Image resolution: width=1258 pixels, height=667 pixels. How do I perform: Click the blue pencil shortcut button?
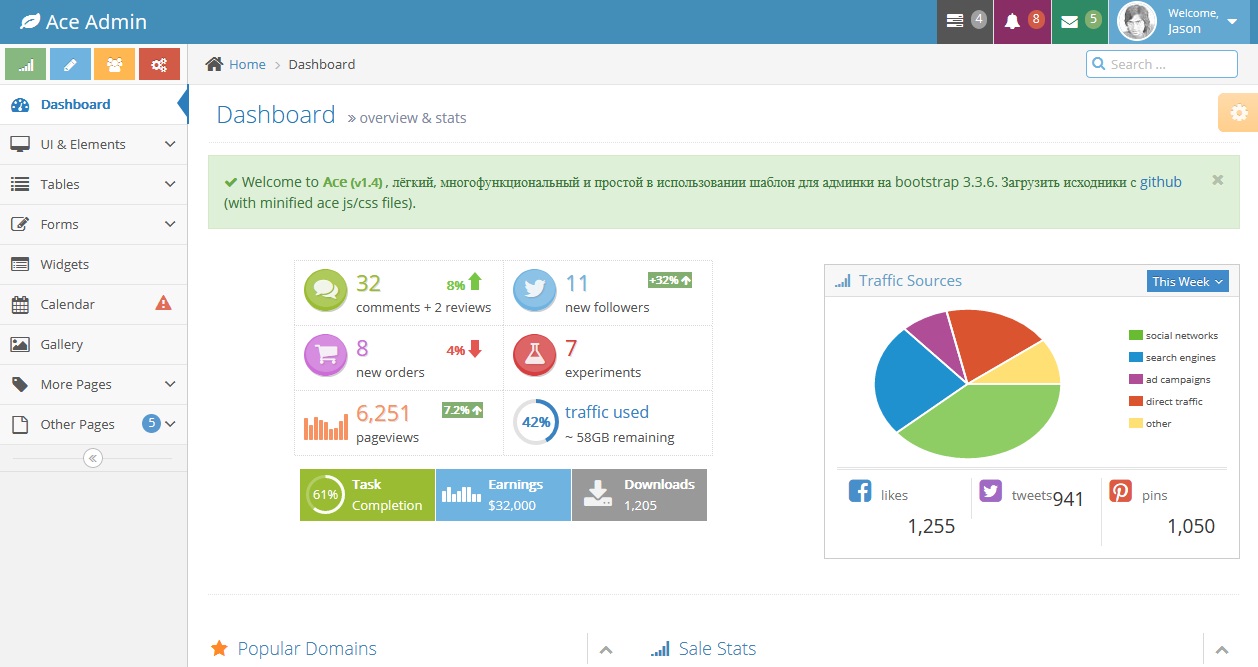tap(70, 64)
